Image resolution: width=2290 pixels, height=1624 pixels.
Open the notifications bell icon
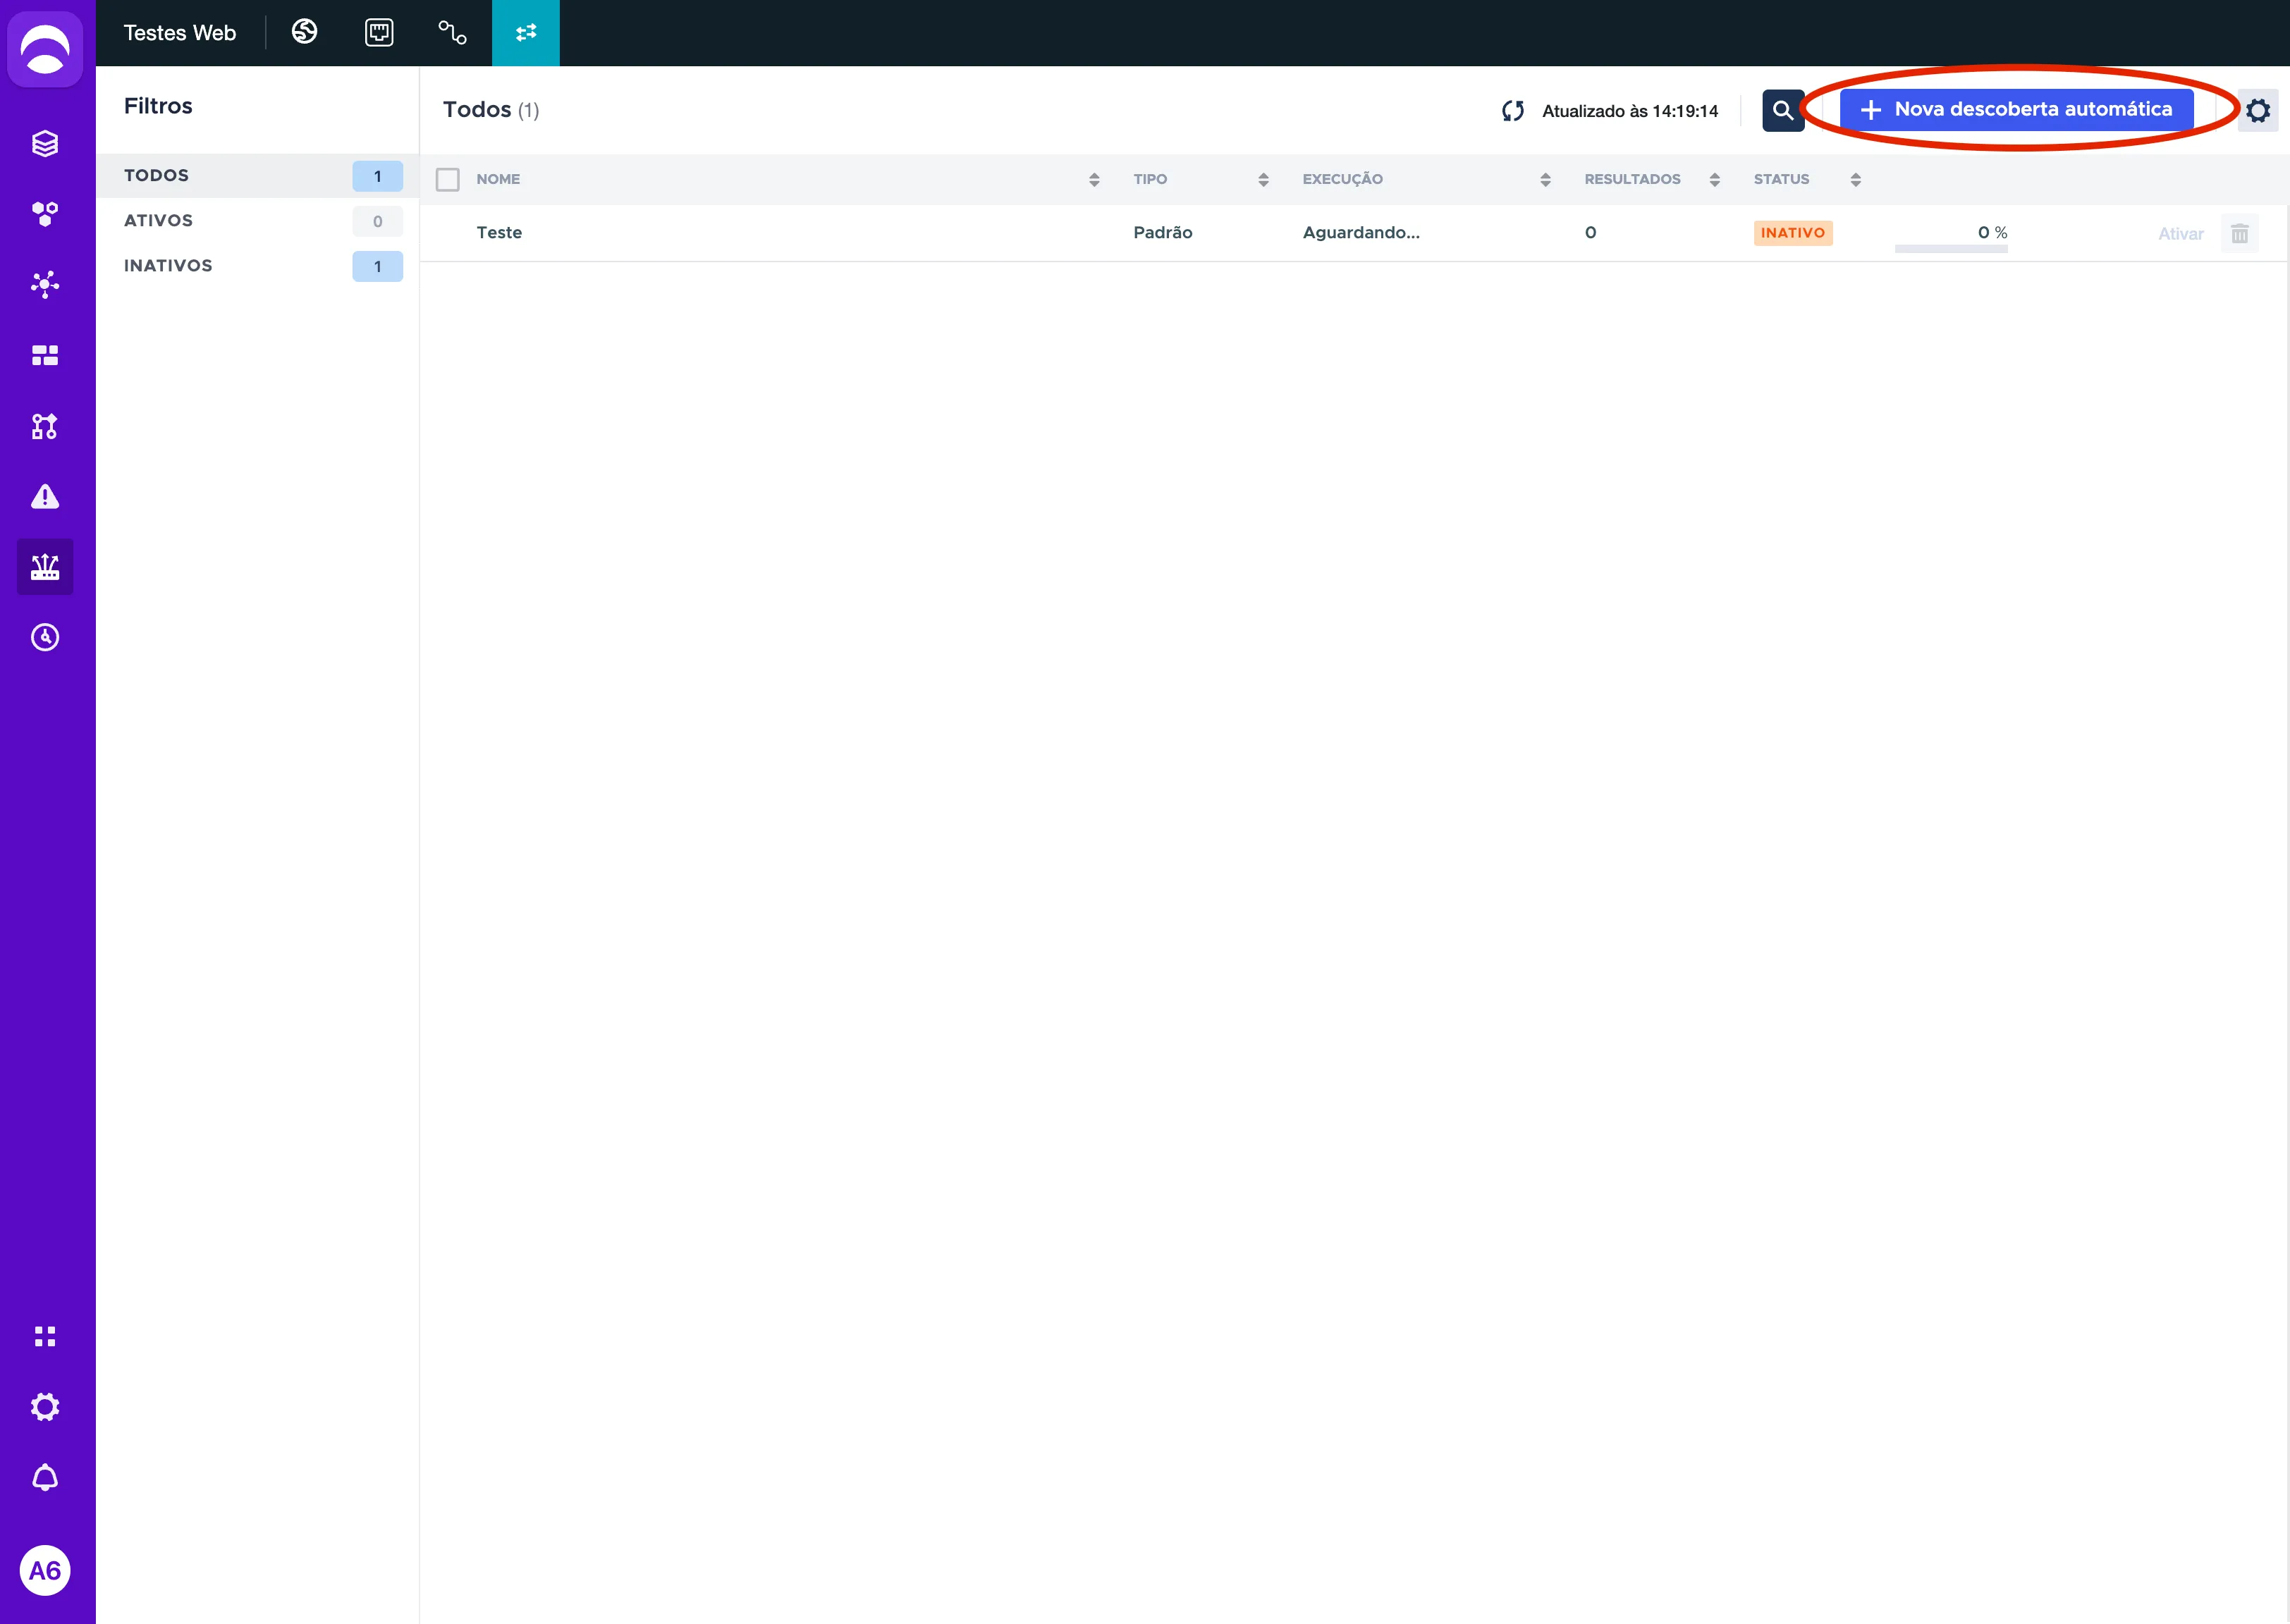coord(45,1477)
